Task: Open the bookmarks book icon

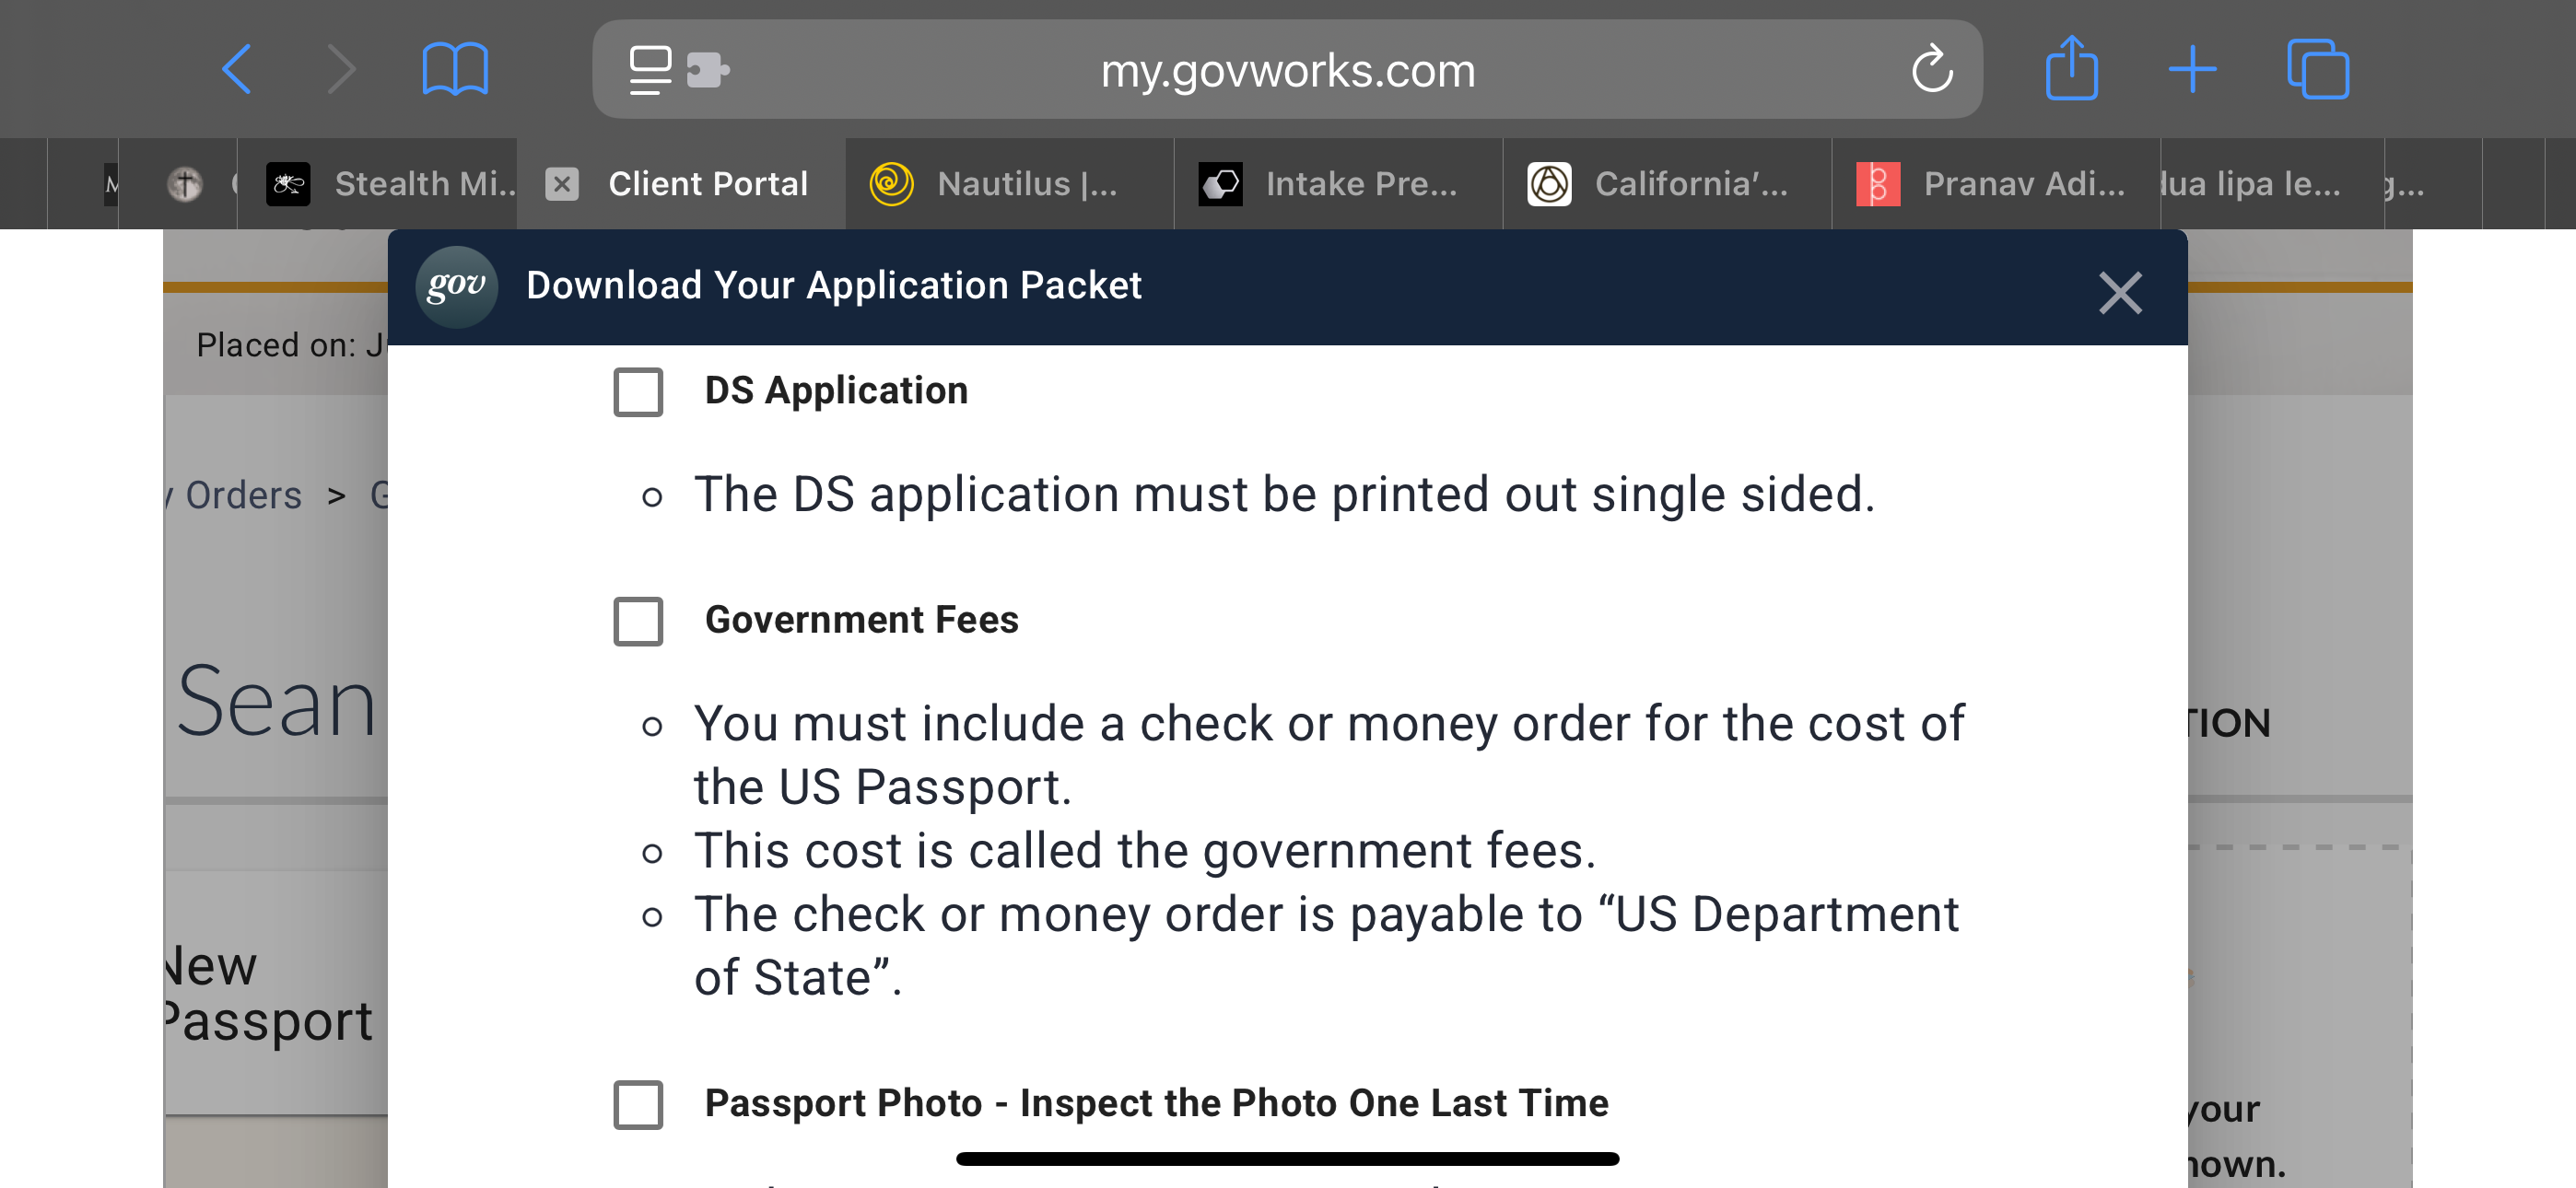Action: pyautogui.click(x=455, y=70)
